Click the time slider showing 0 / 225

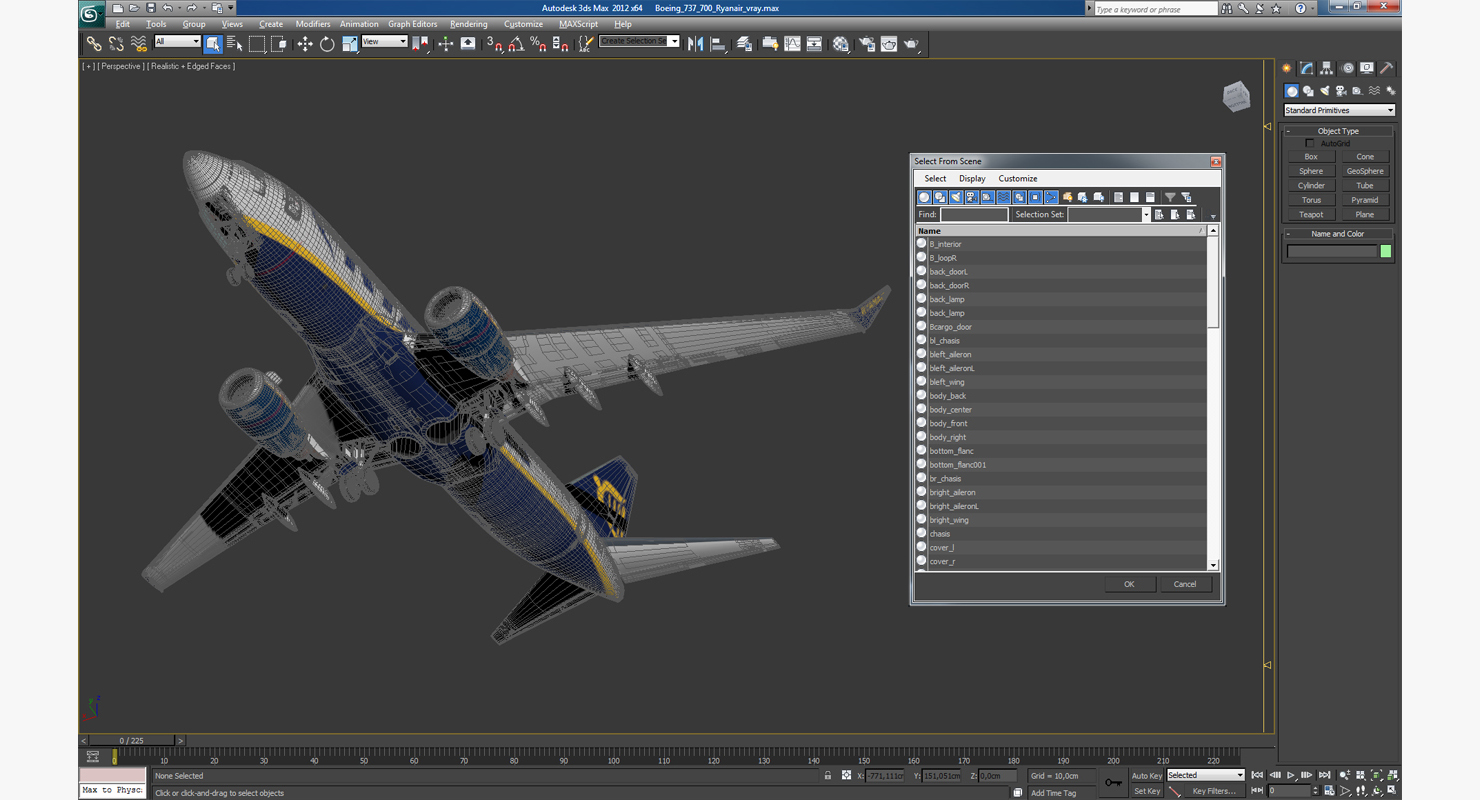pyautogui.click(x=132, y=741)
